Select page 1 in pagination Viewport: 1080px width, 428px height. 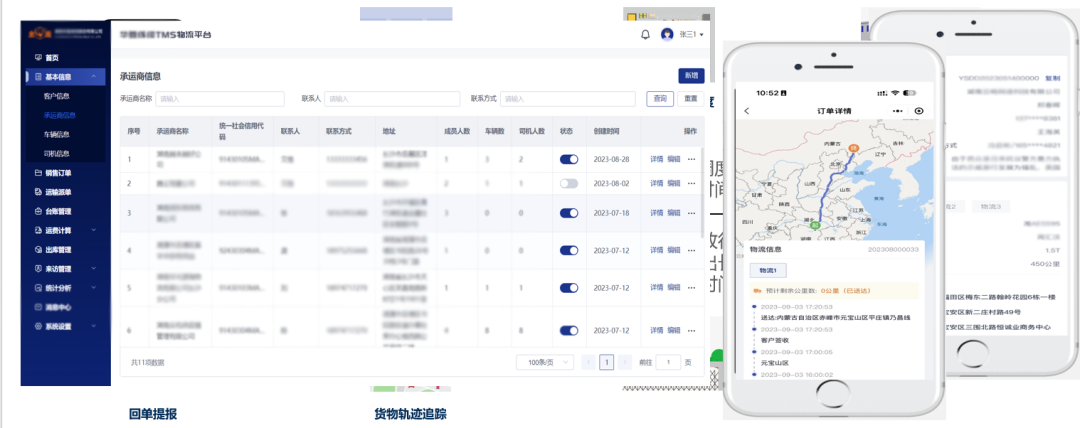tap(607, 363)
